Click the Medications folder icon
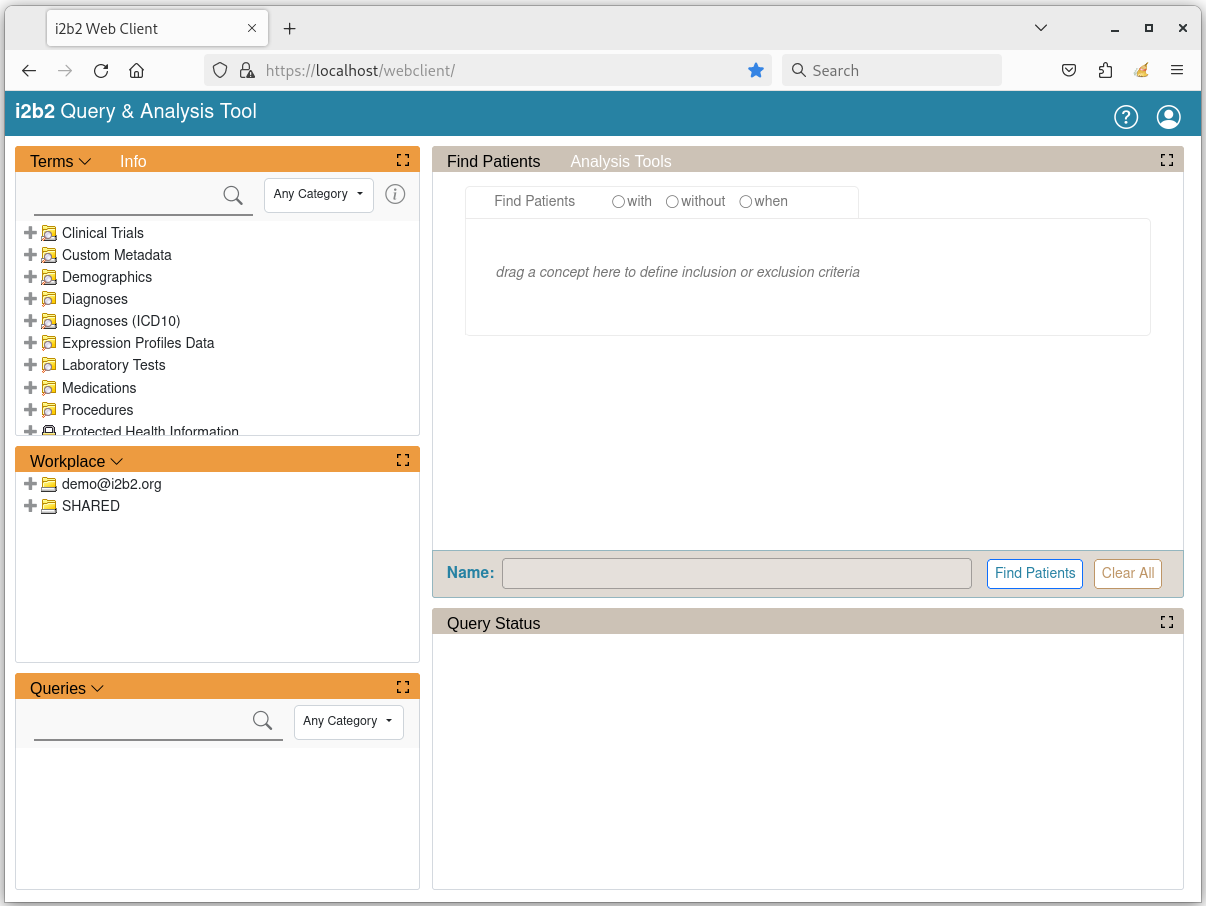The width and height of the screenshot is (1206, 906). 49,388
